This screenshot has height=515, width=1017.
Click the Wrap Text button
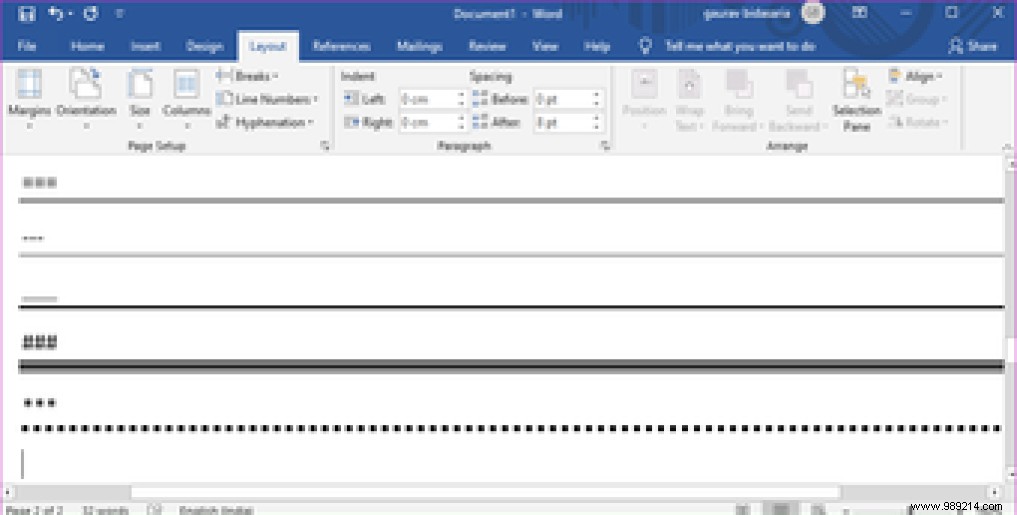(689, 99)
